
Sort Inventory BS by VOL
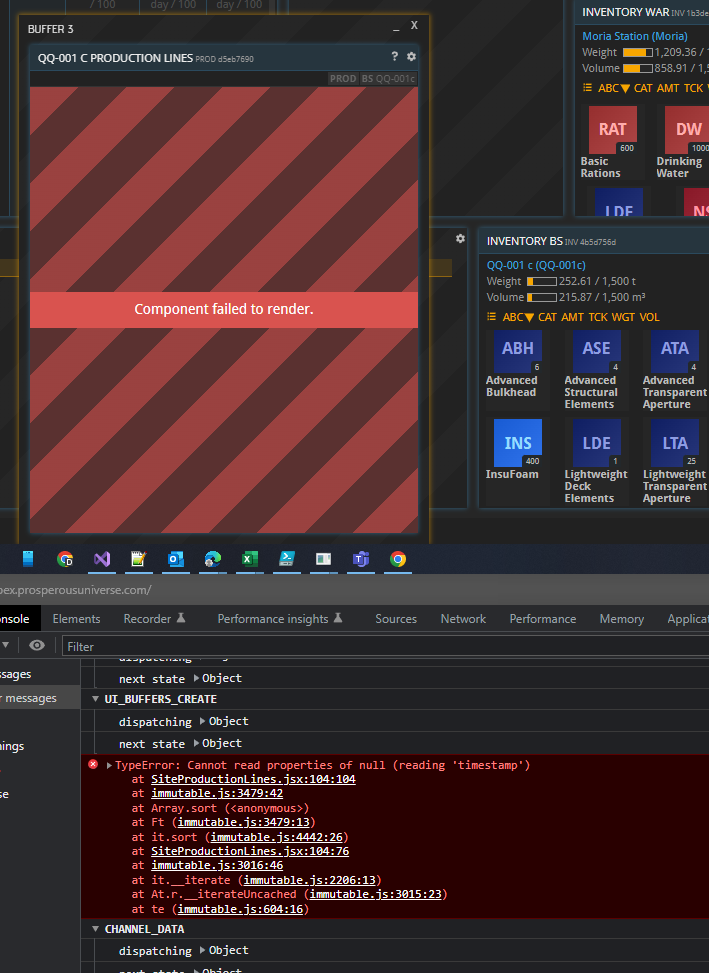coord(649,317)
